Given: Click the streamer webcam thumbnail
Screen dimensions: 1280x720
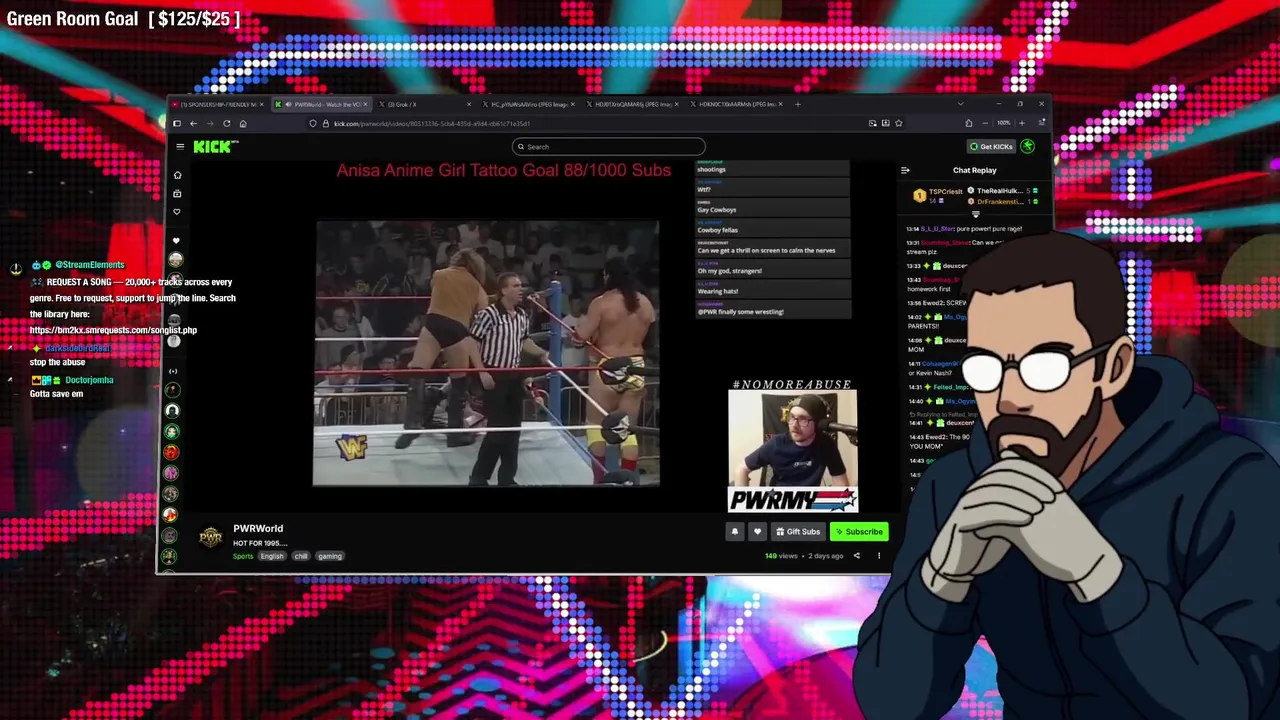Looking at the screenshot, I should pos(792,451).
